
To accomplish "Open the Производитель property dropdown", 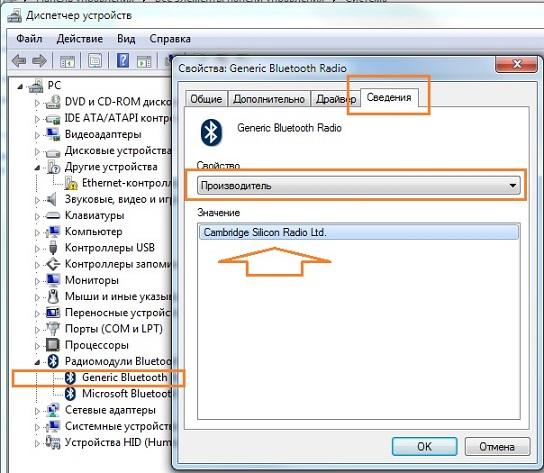I will [x=359, y=185].
